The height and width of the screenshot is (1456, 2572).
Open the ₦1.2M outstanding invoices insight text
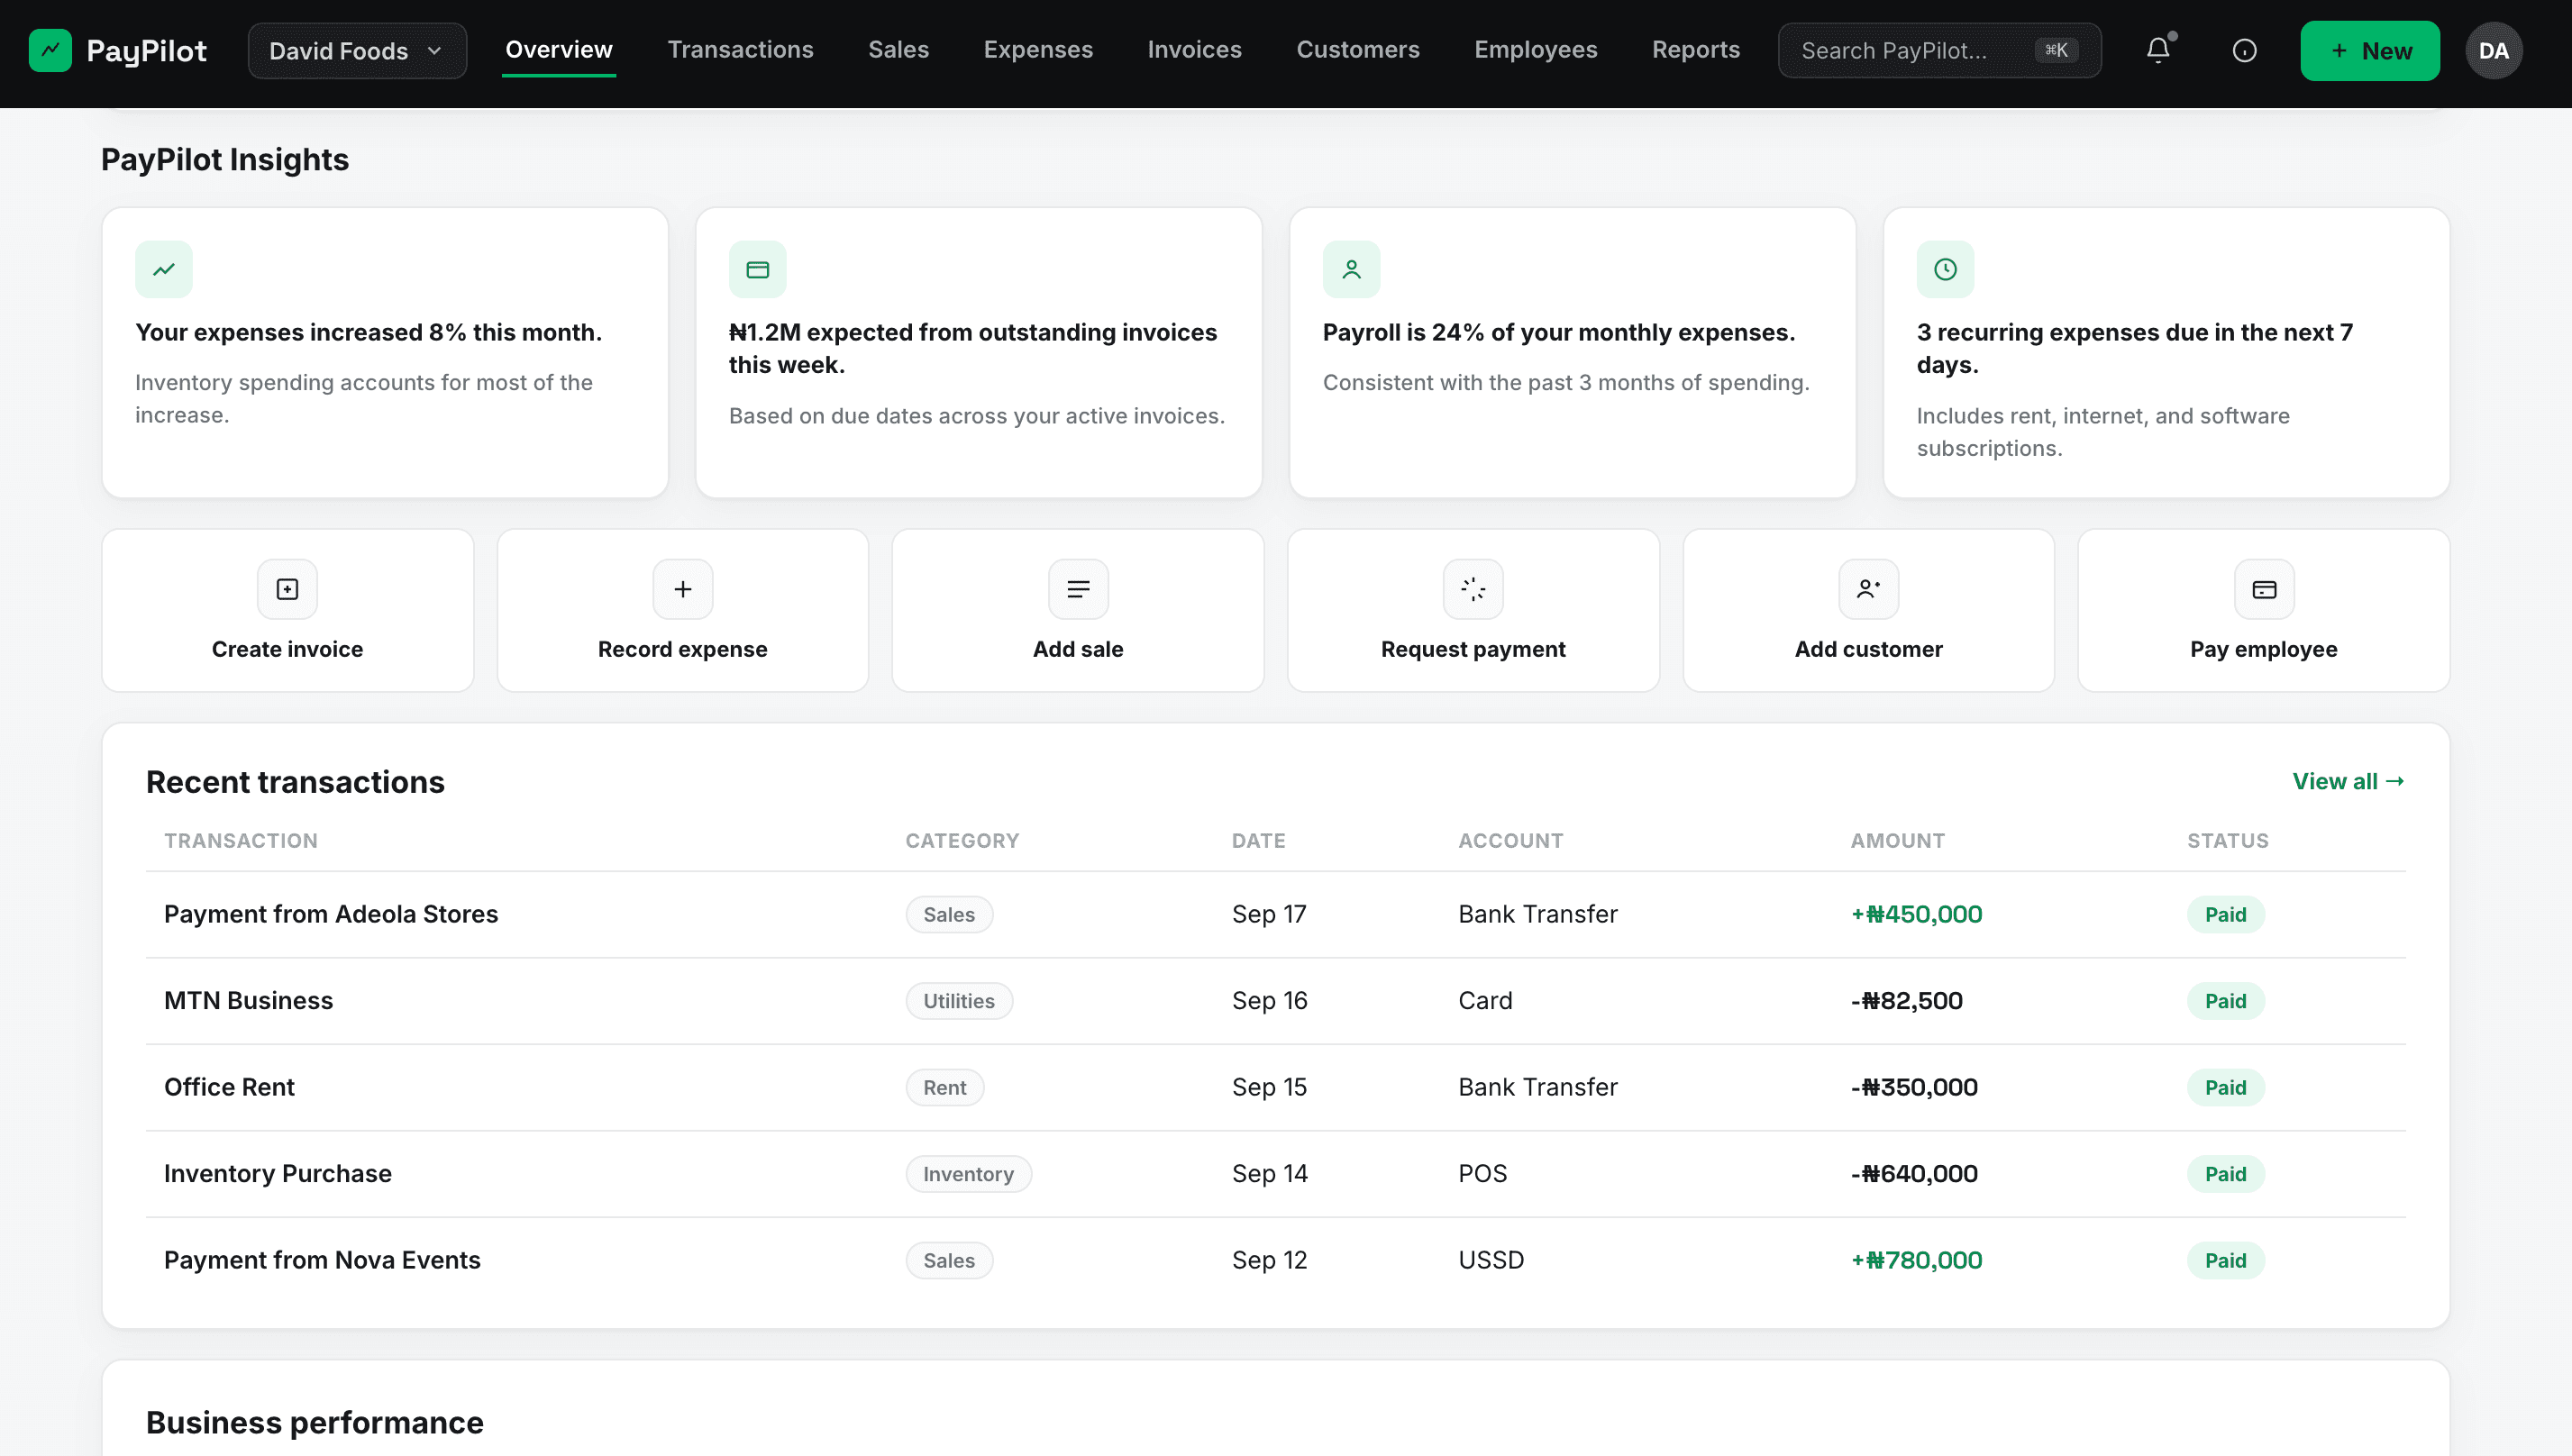tap(973, 348)
